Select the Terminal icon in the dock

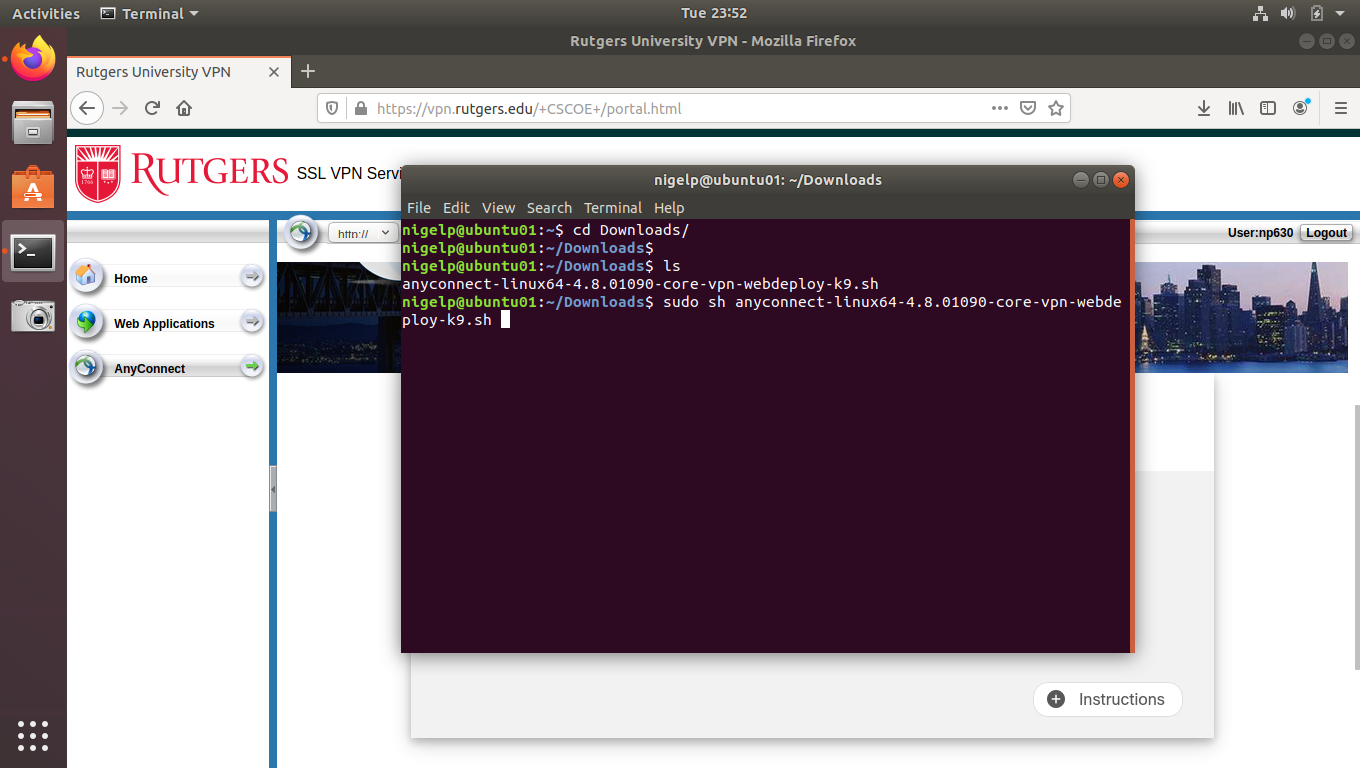(33, 251)
